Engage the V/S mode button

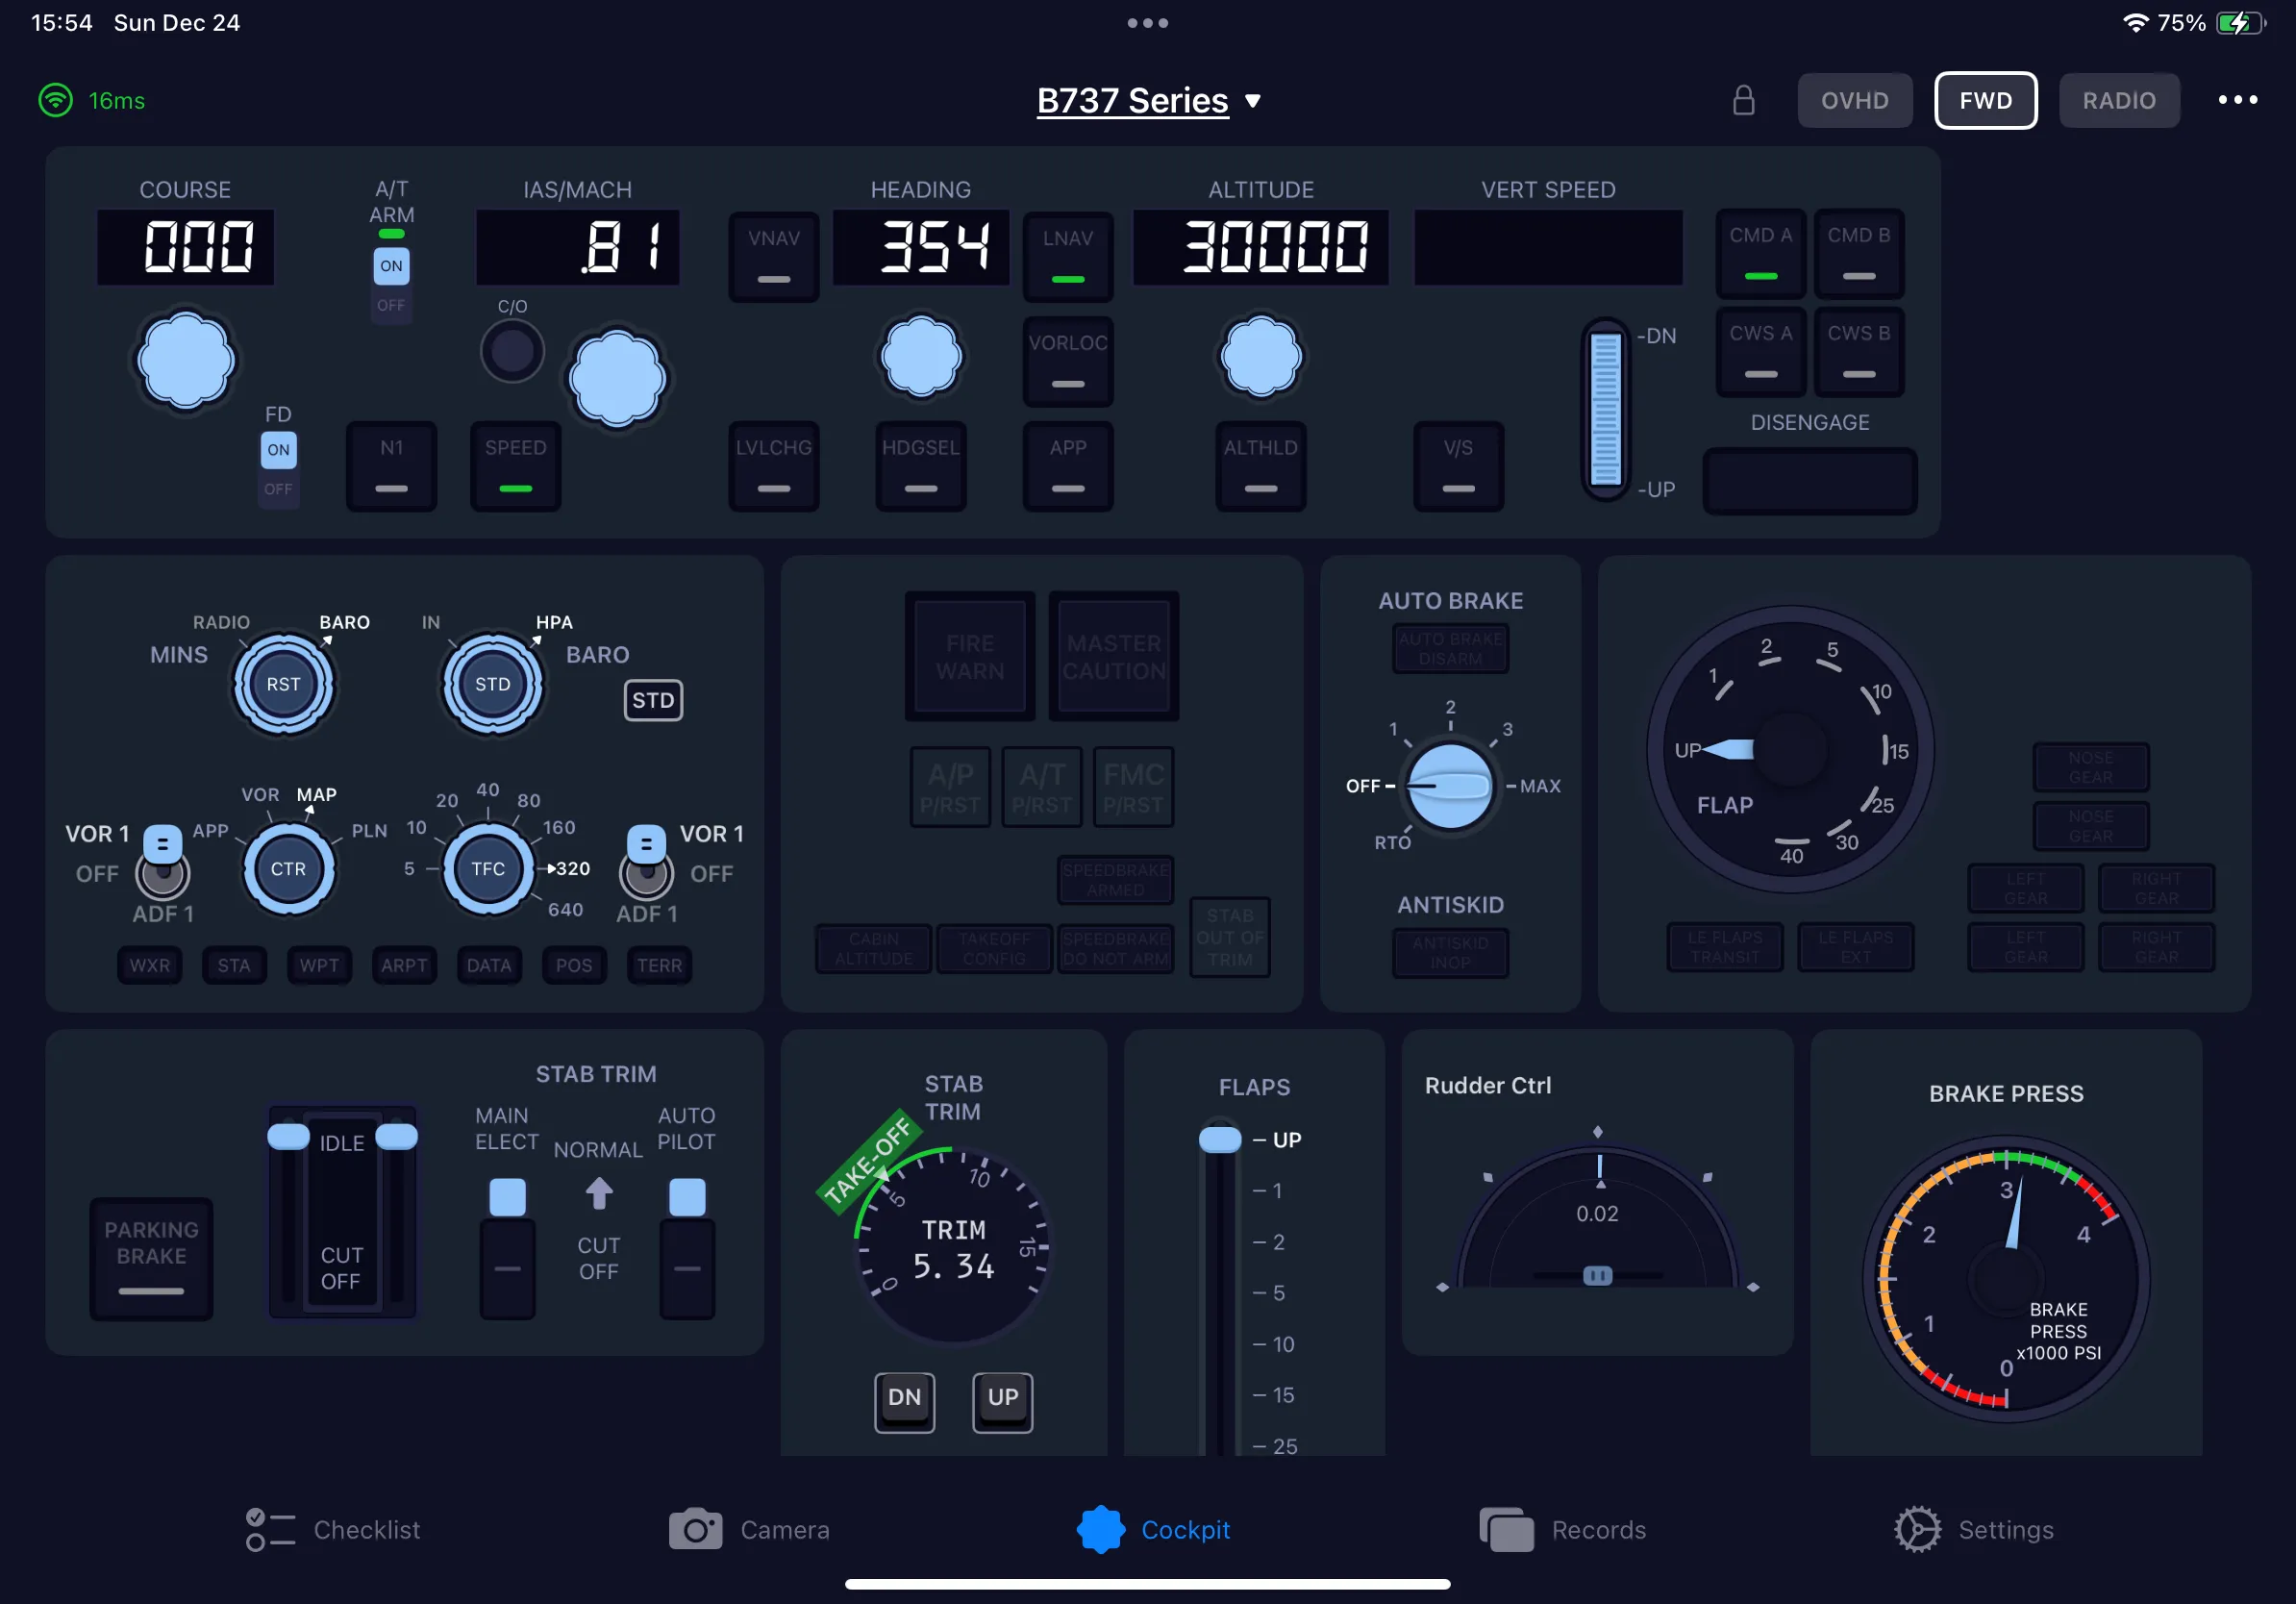[x=1458, y=466]
